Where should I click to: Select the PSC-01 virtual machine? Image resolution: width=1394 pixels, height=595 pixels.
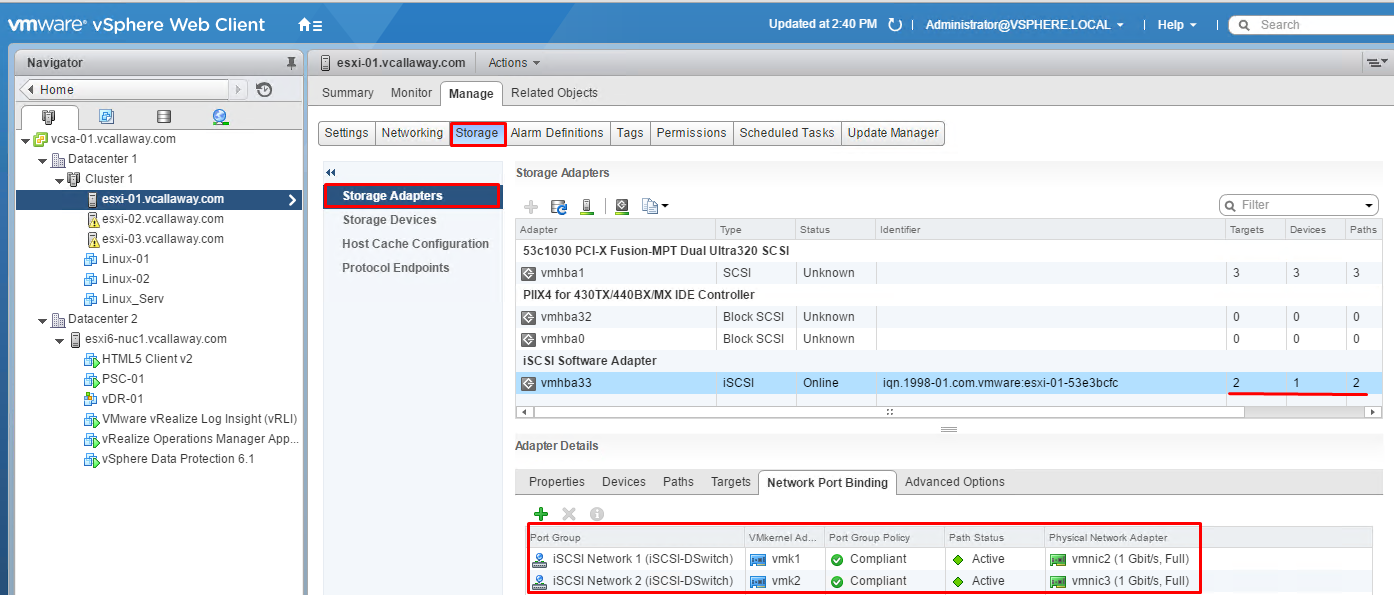[123, 379]
